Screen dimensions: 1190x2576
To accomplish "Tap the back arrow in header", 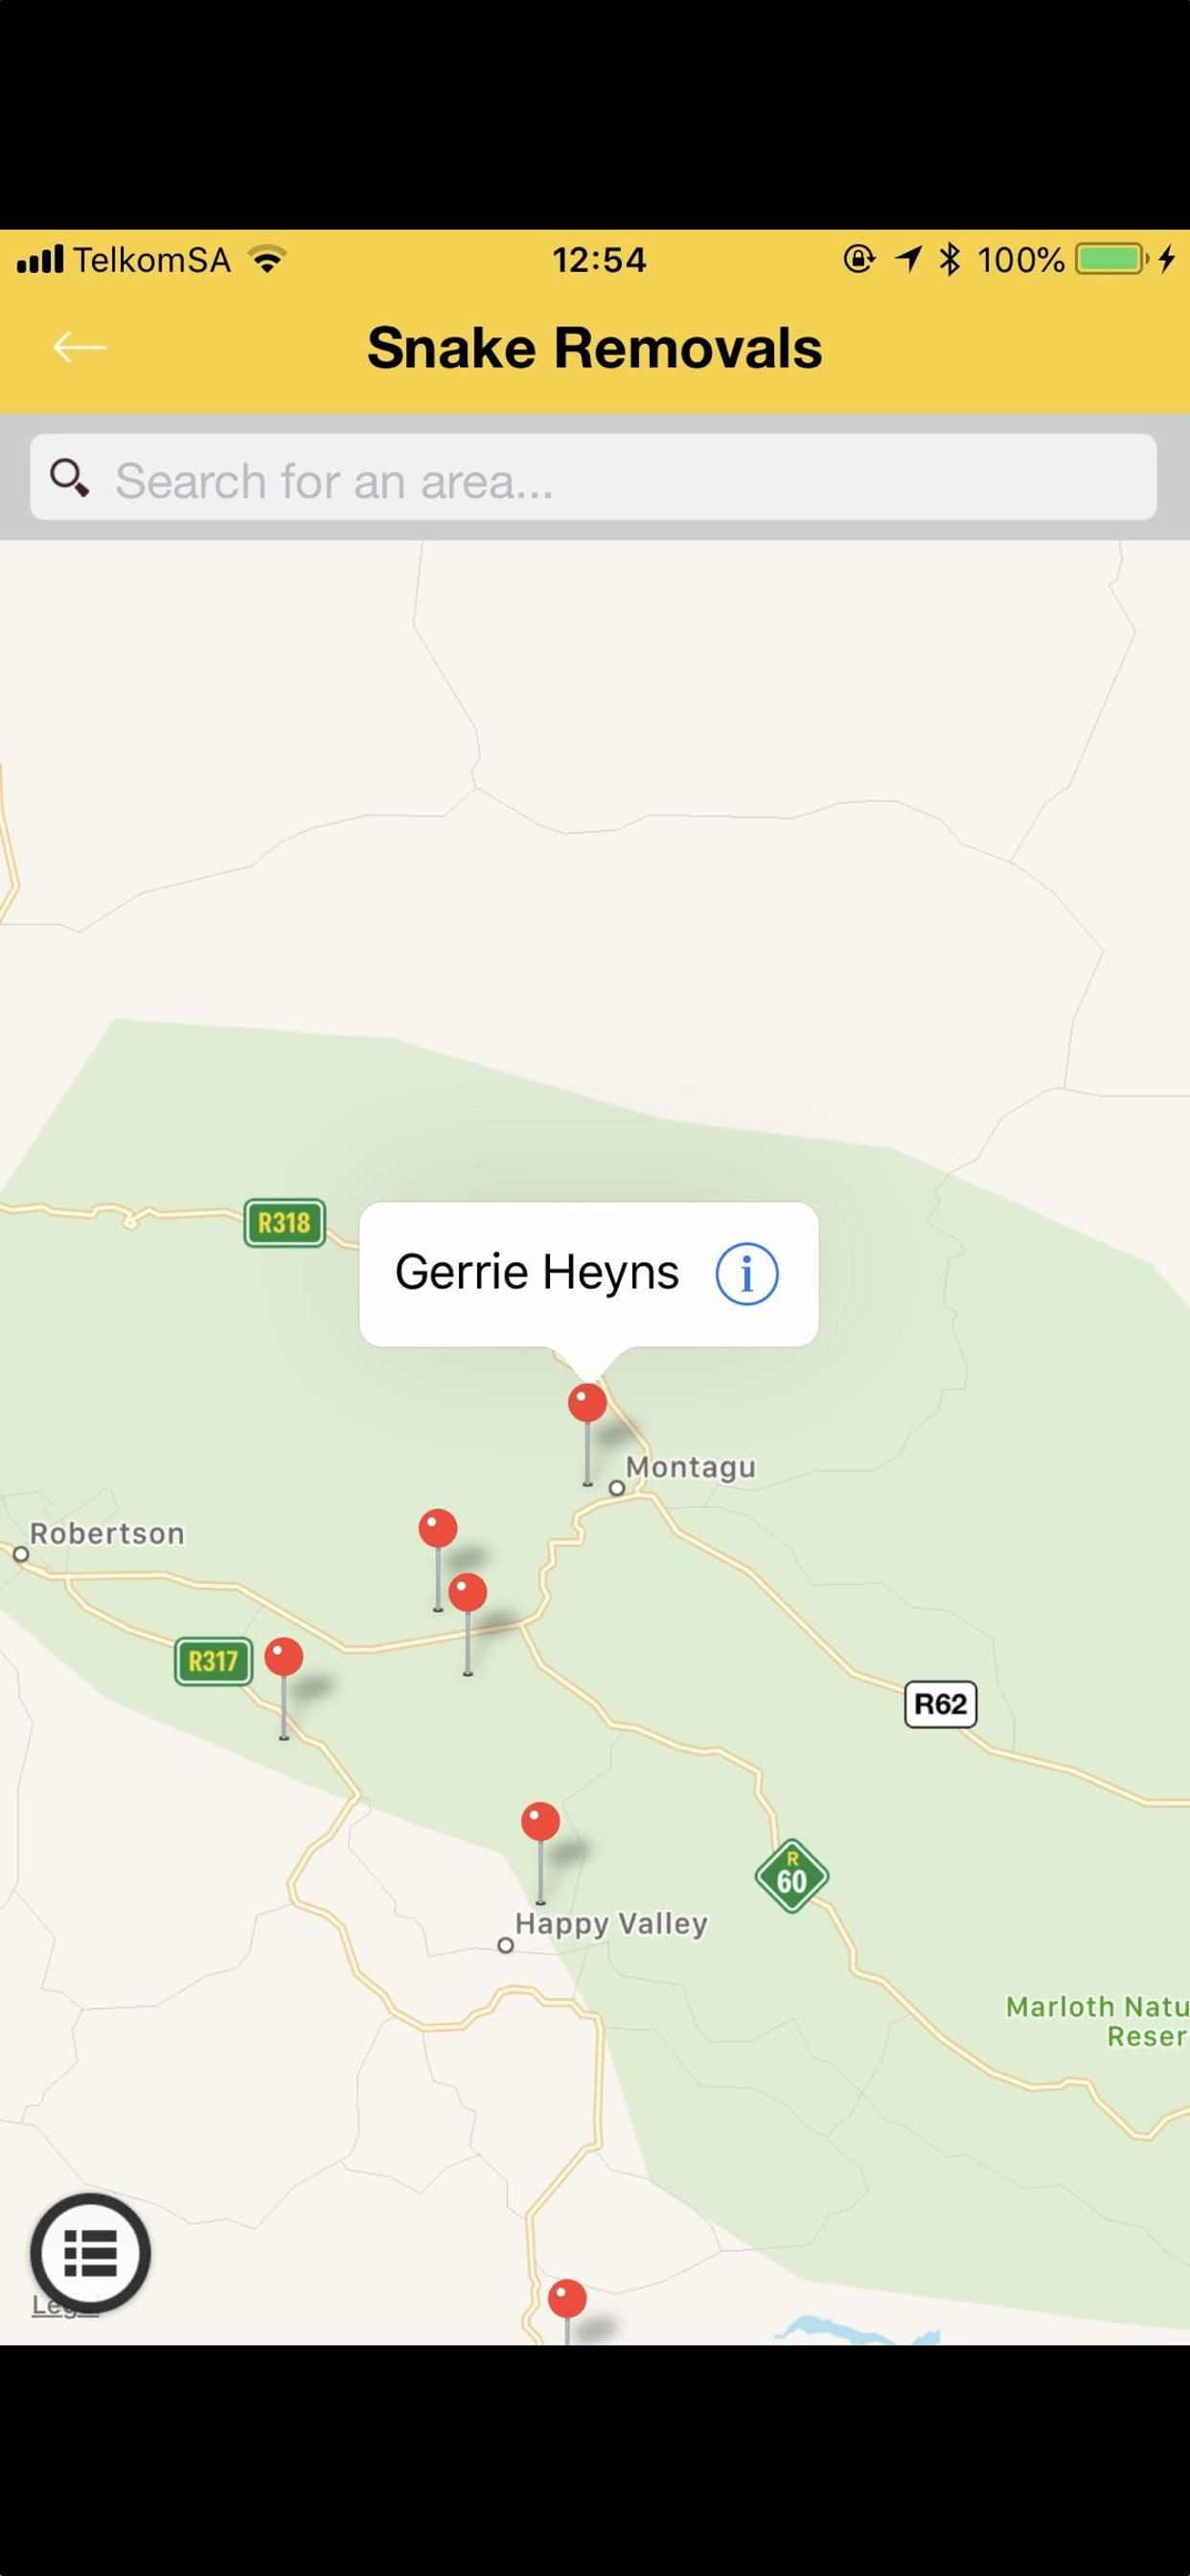I will [x=80, y=348].
